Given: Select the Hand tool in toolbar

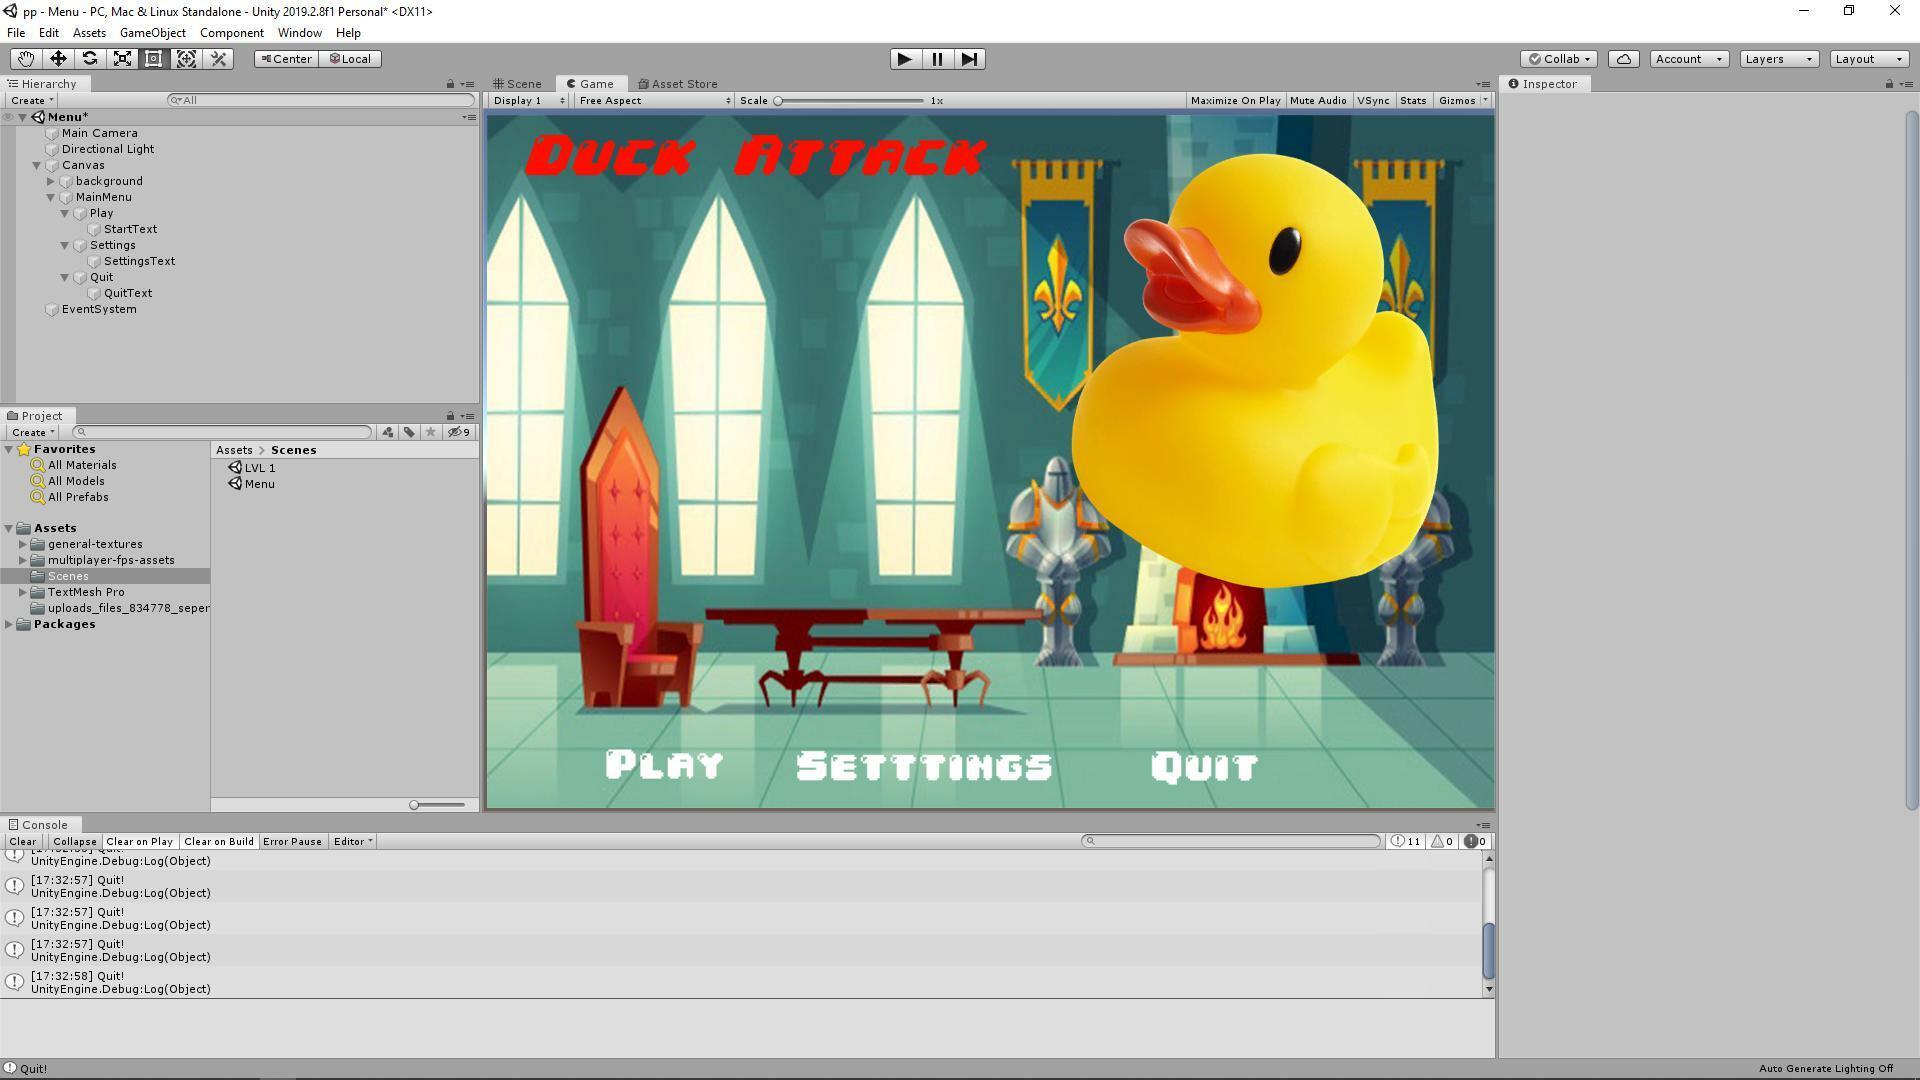Looking at the screenshot, I should [x=26, y=59].
